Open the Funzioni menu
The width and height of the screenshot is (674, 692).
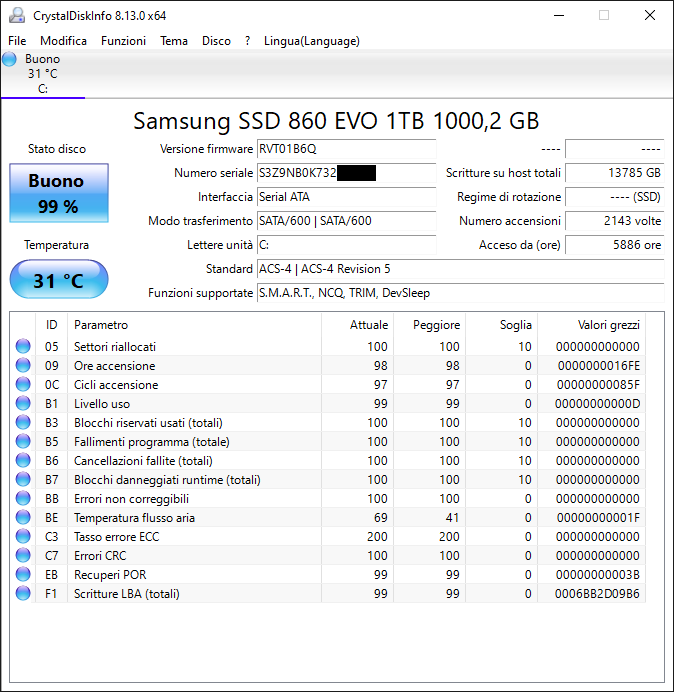[x=123, y=41]
